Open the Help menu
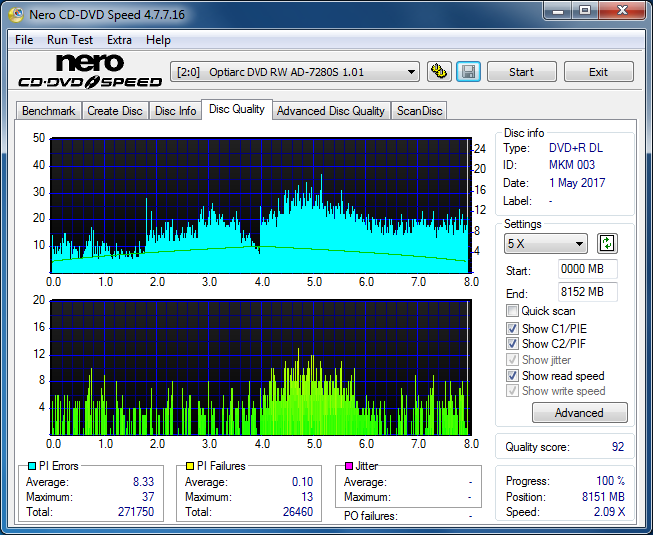 [x=158, y=40]
